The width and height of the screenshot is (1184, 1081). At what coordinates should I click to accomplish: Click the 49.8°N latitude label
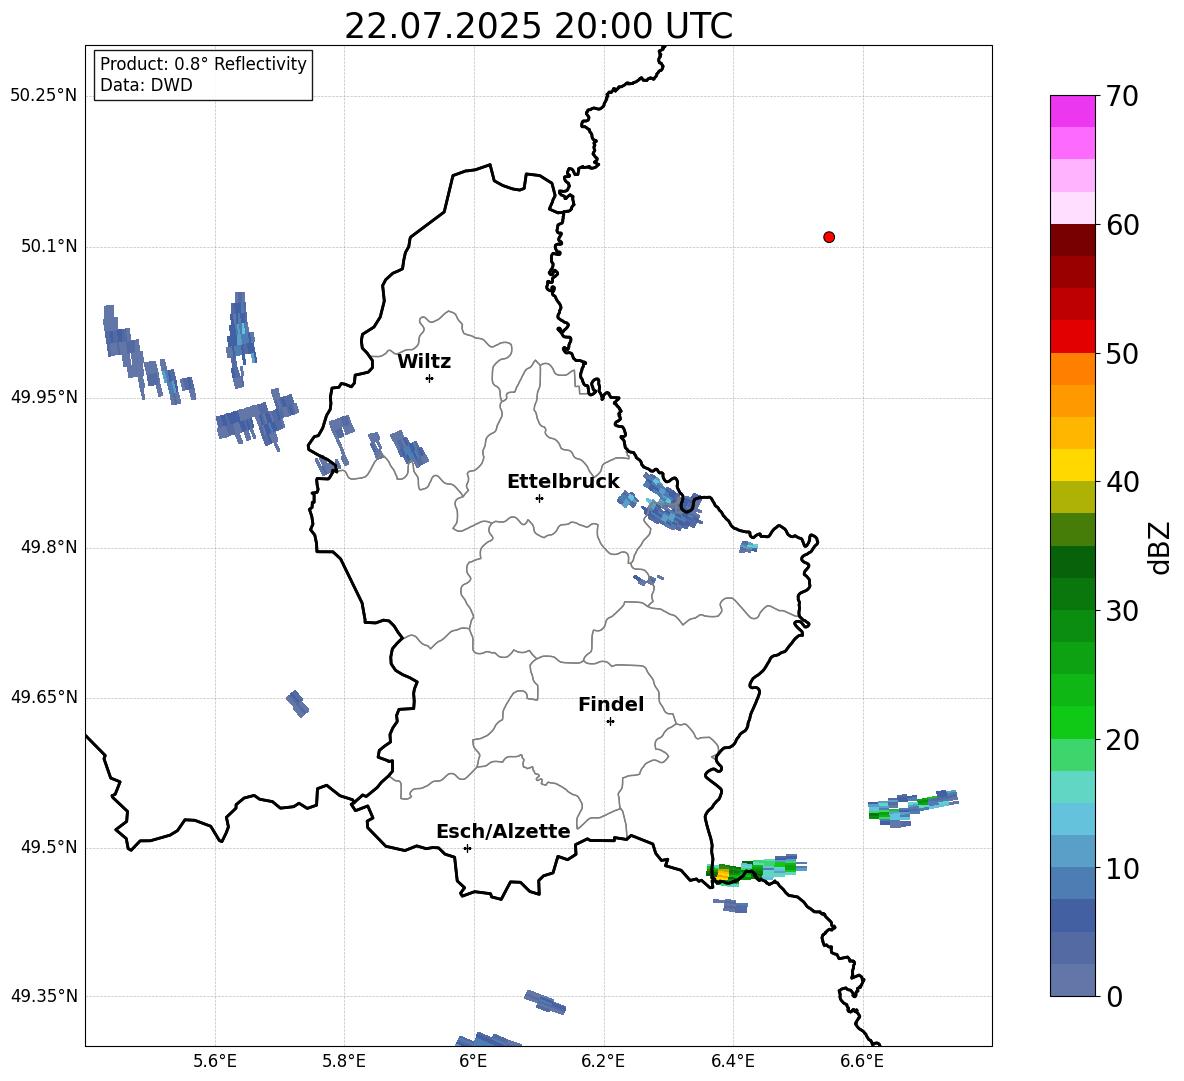(x=49, y=547)
